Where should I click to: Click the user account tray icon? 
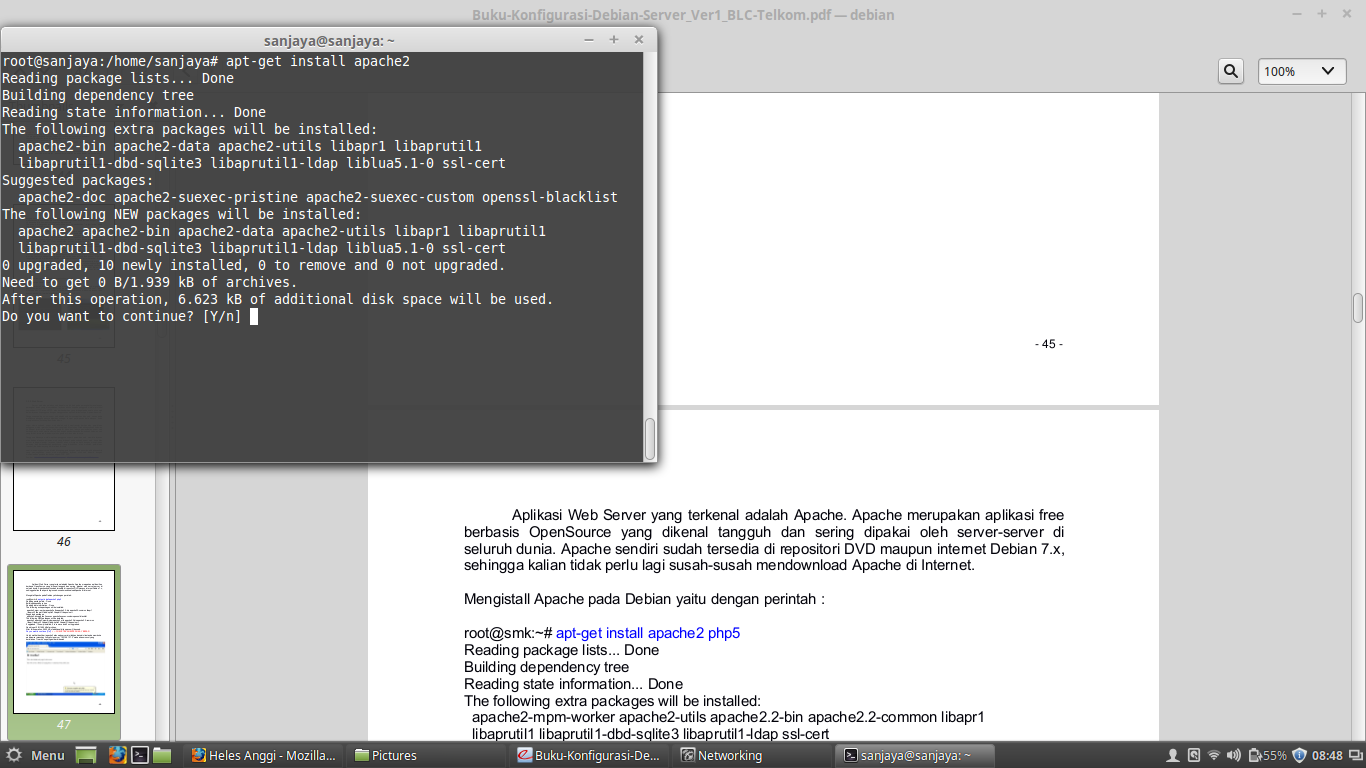tap(1174, 755)
